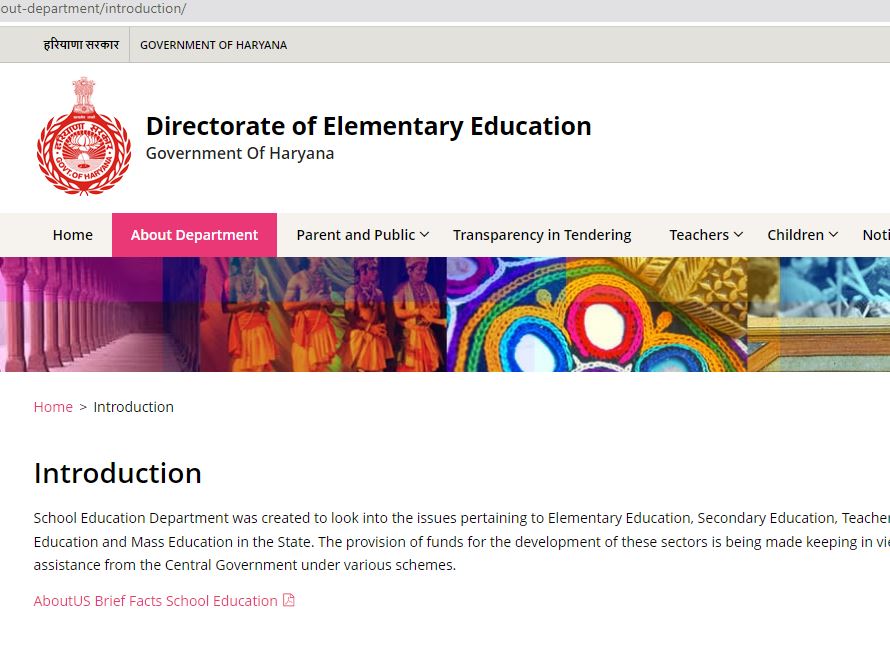Open the Parent and Public menu
The height and width of the screenshot is (663, 890).
click(x=363, y=235)
